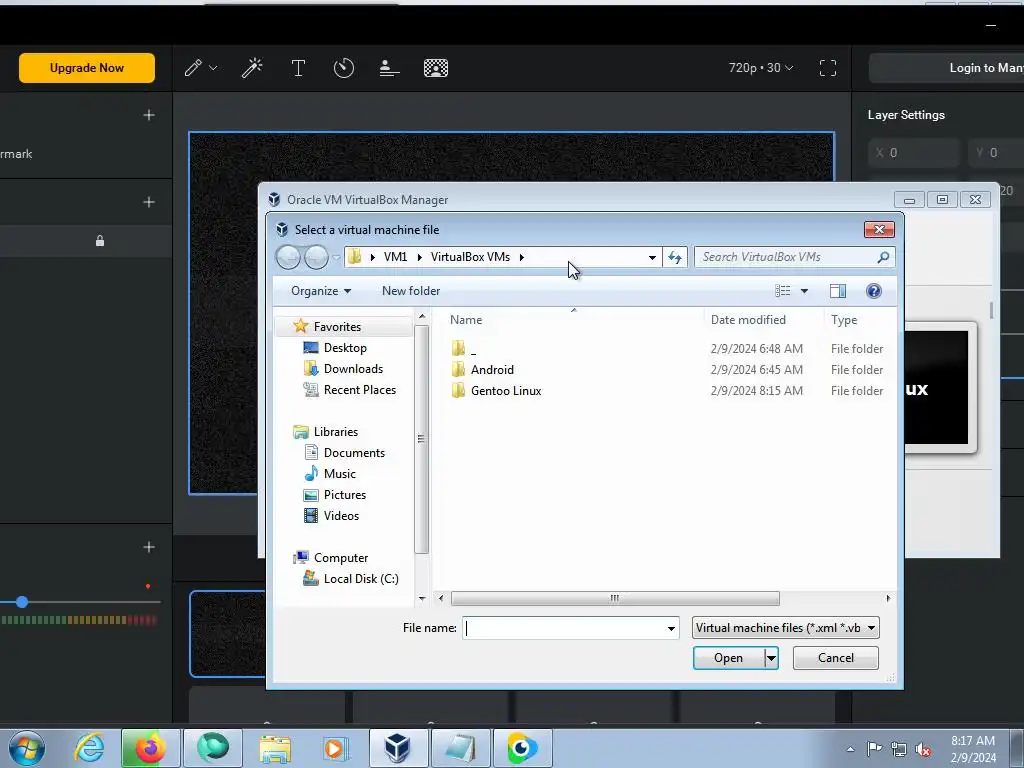Image resolution: width=1024 pixels, height=768 pixels.
Task: Click the VirtualBox VMs breadcrumb segment
Action: click(x=470, y=257)
